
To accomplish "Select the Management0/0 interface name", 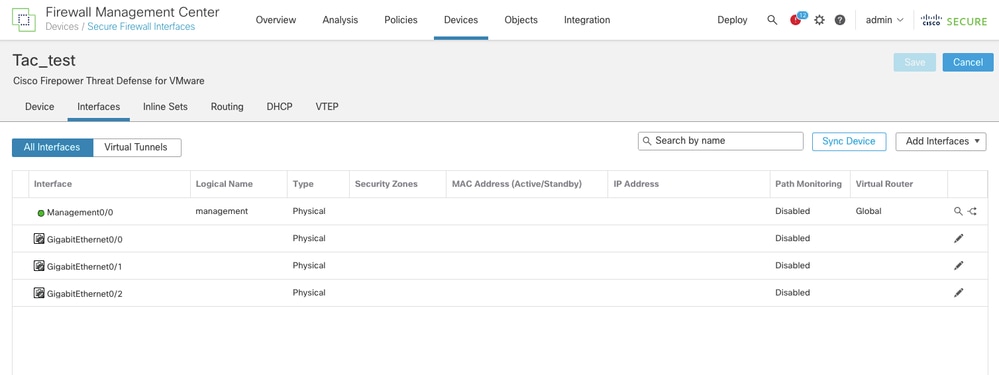I will coord(80,213).
